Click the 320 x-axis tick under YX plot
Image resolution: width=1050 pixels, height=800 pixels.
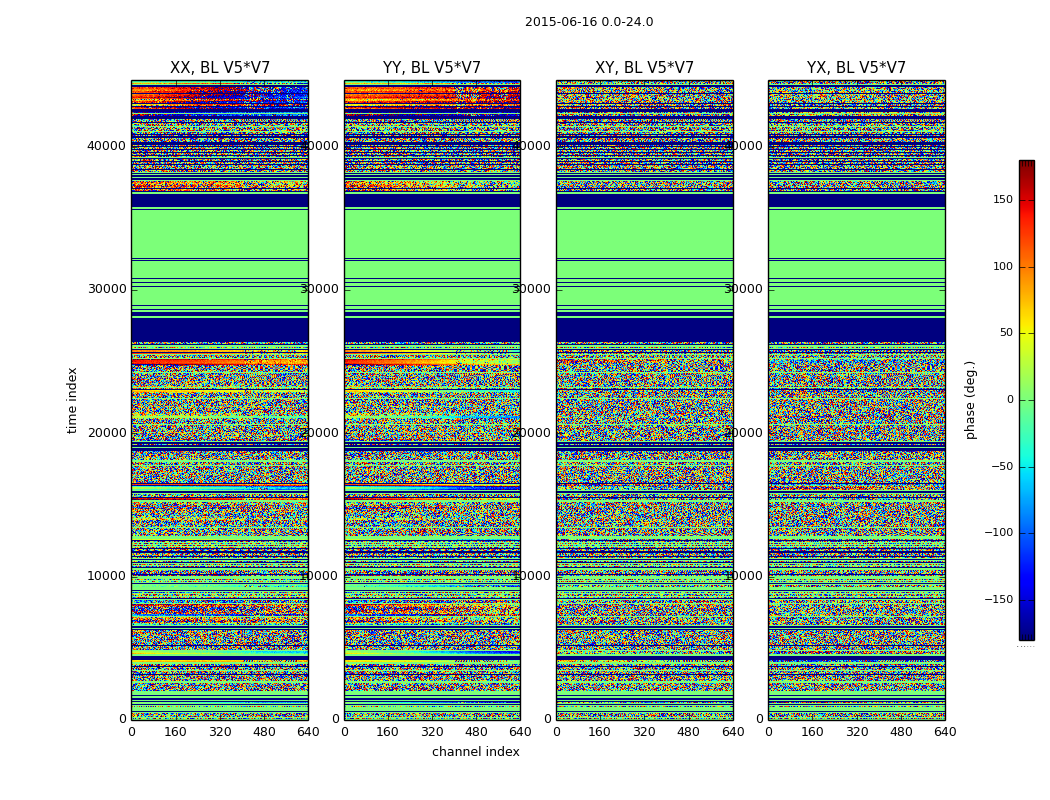(x=856, y=732)
